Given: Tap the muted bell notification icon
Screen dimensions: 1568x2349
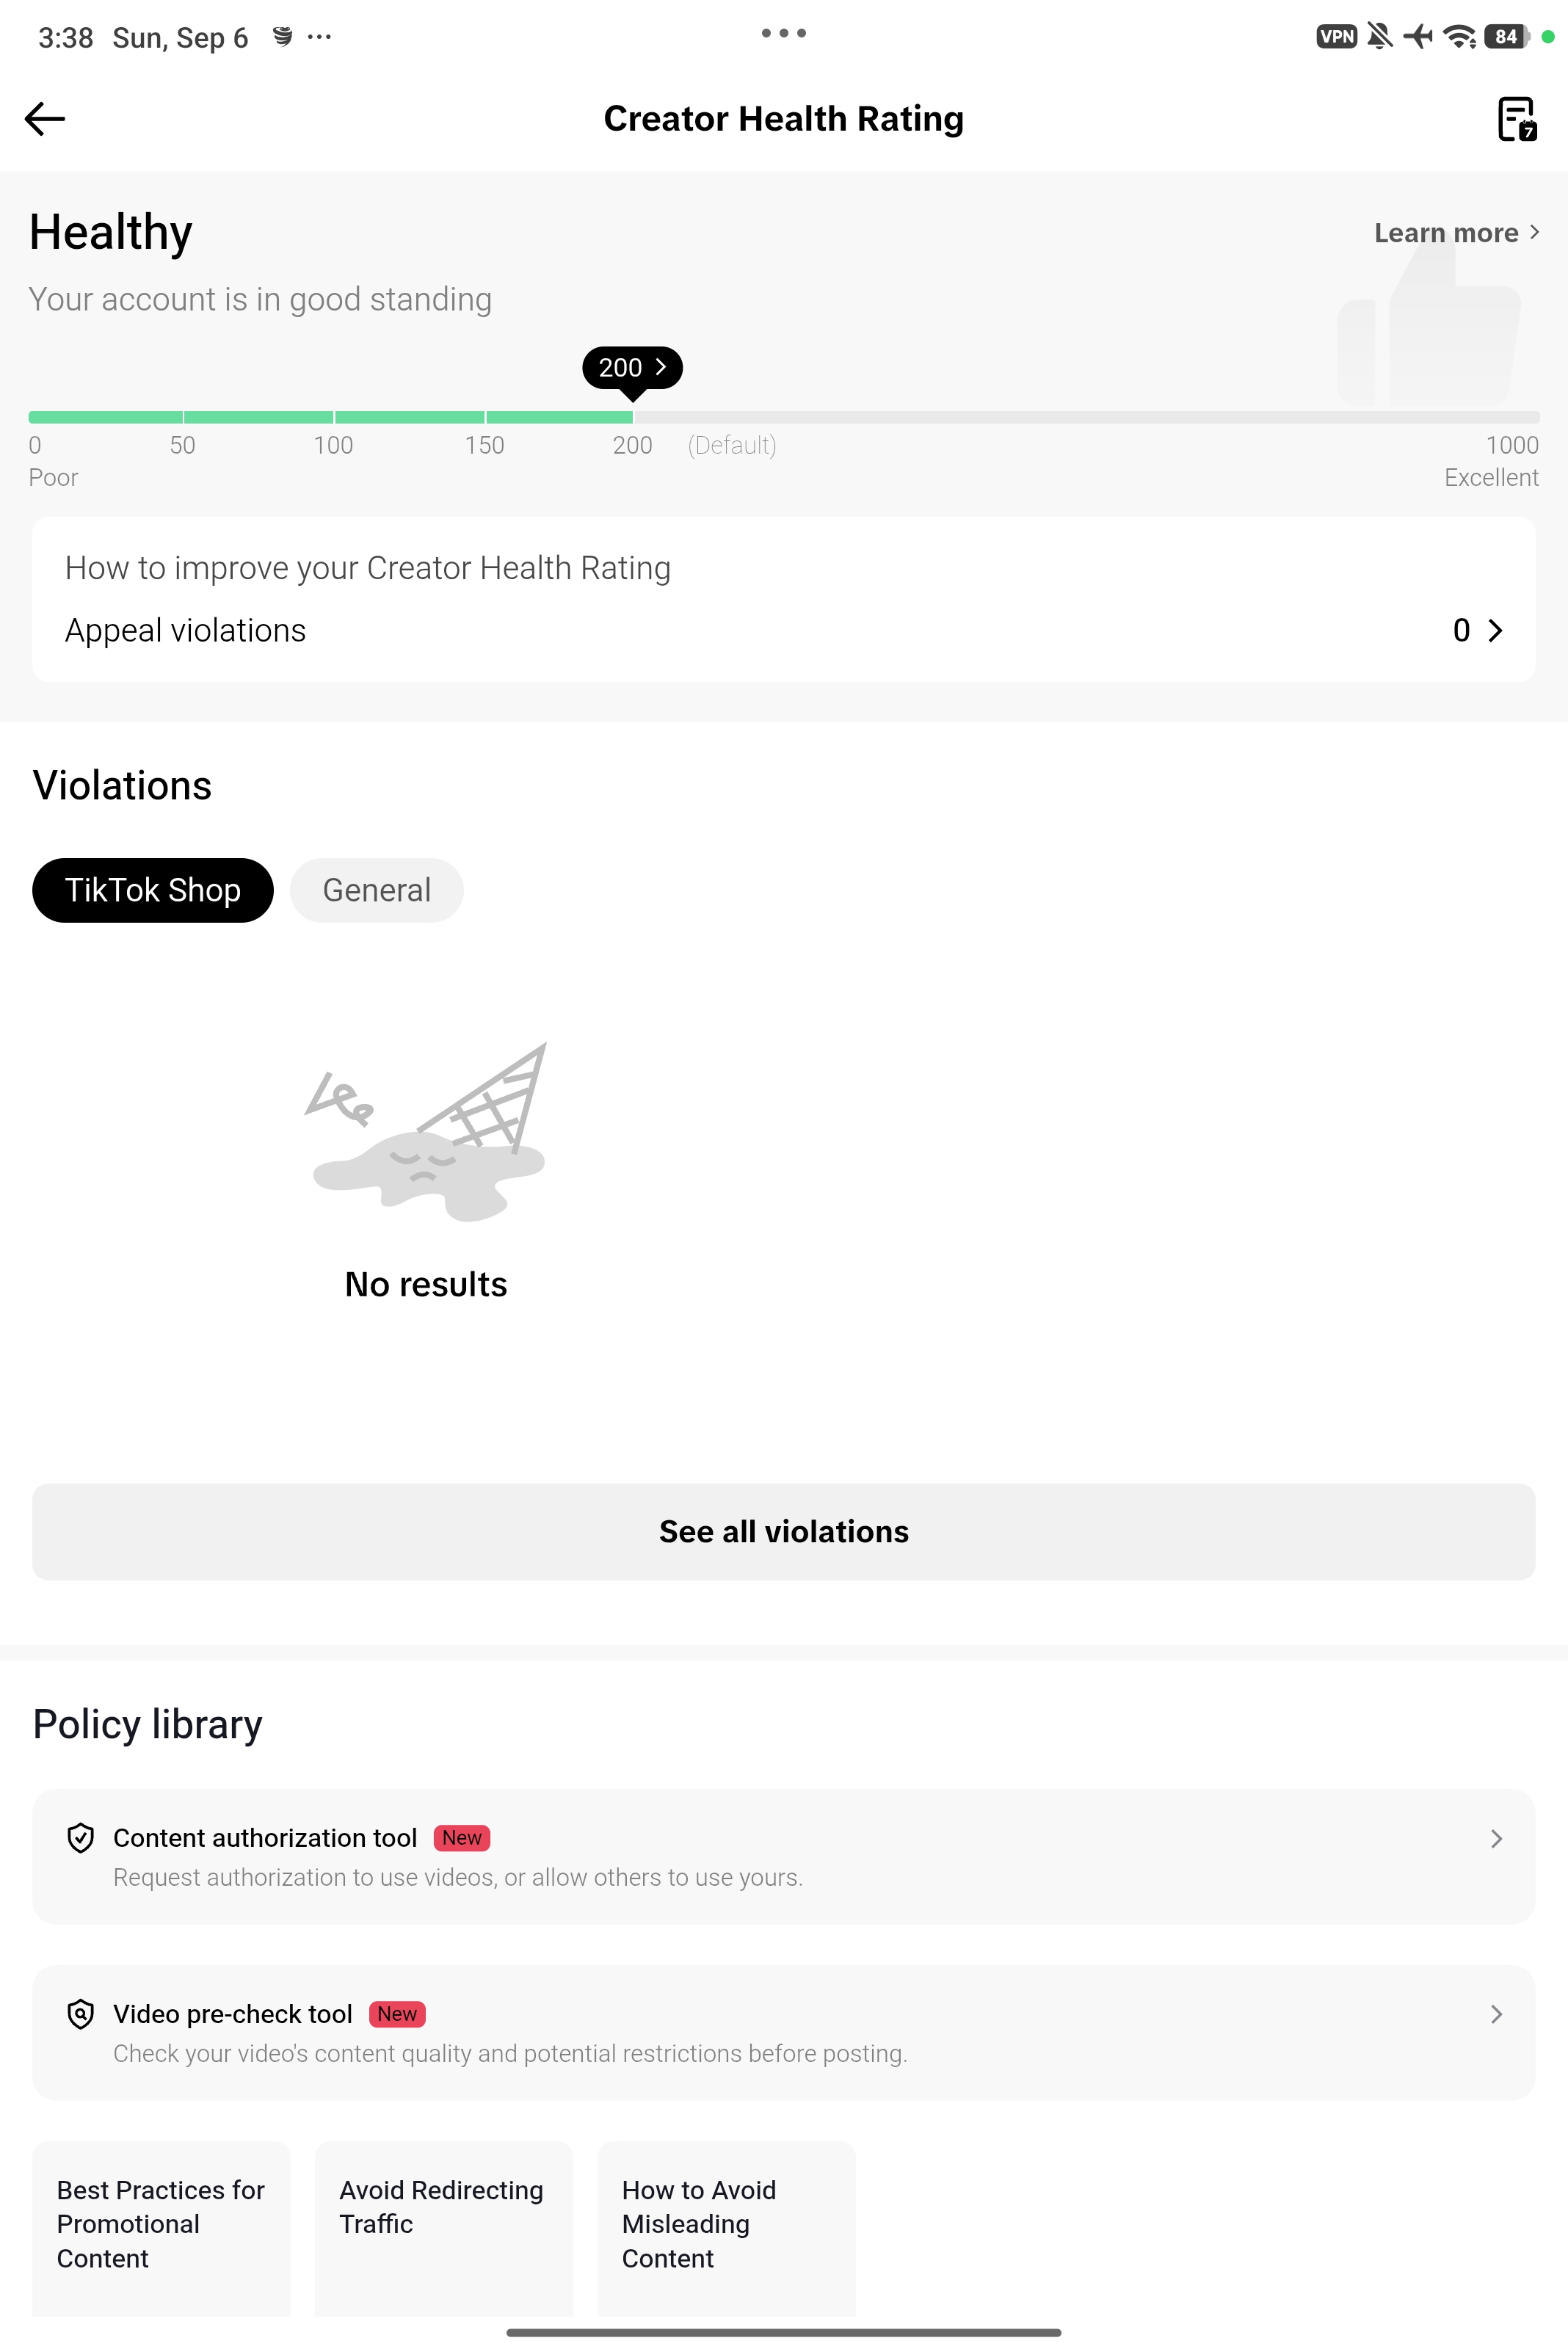Looking at the screenshot, I should pos(1379,37).
